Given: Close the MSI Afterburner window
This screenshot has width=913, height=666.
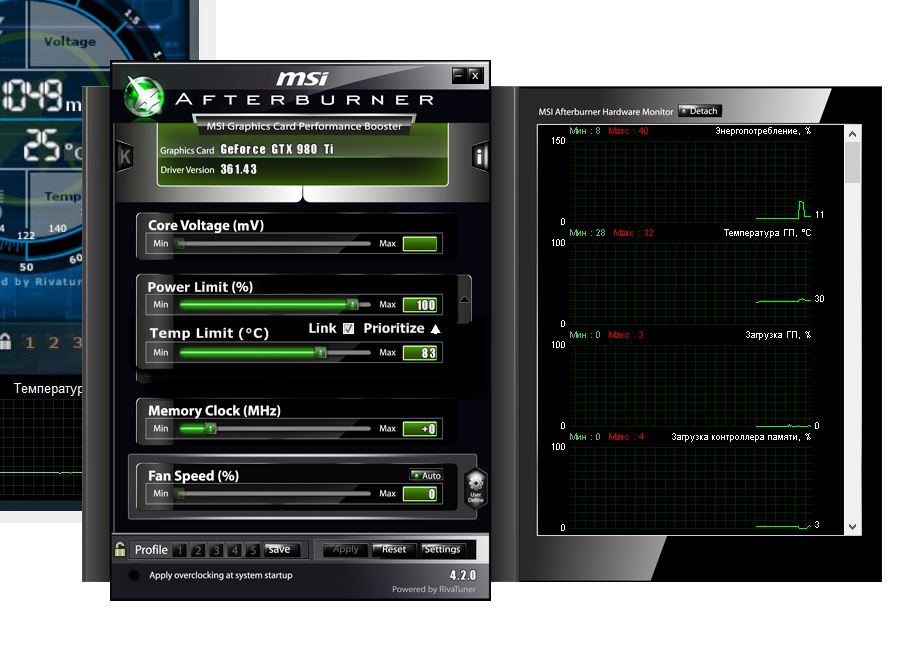Looking at the screenshot, I should (x=476, y=75).
